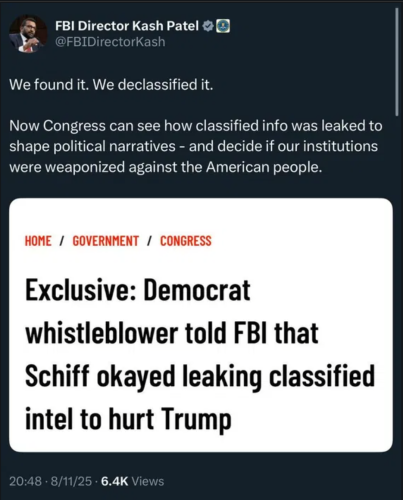
Task: Click the 'Now Congress can see' tweet paragraph
Action: coord(196,146)
